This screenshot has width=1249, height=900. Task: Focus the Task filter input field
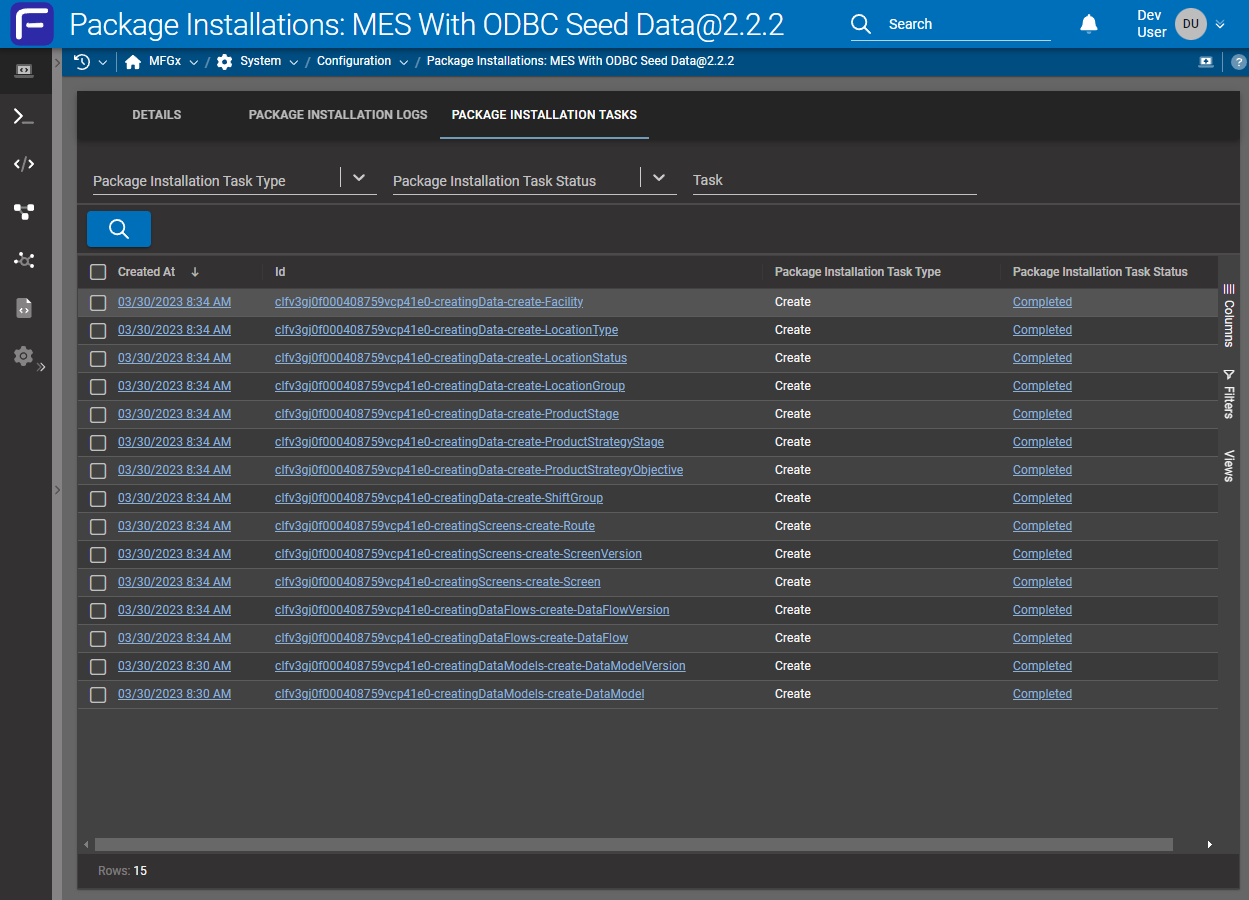tap(835, 180)
